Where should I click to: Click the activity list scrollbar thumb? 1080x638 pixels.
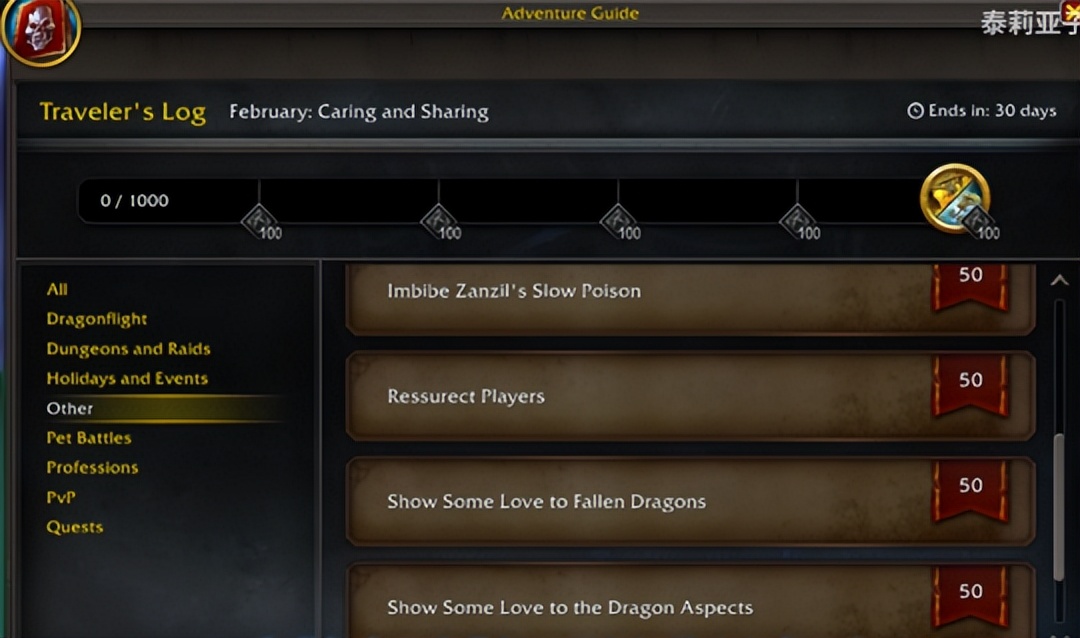tap(1059, 507)
